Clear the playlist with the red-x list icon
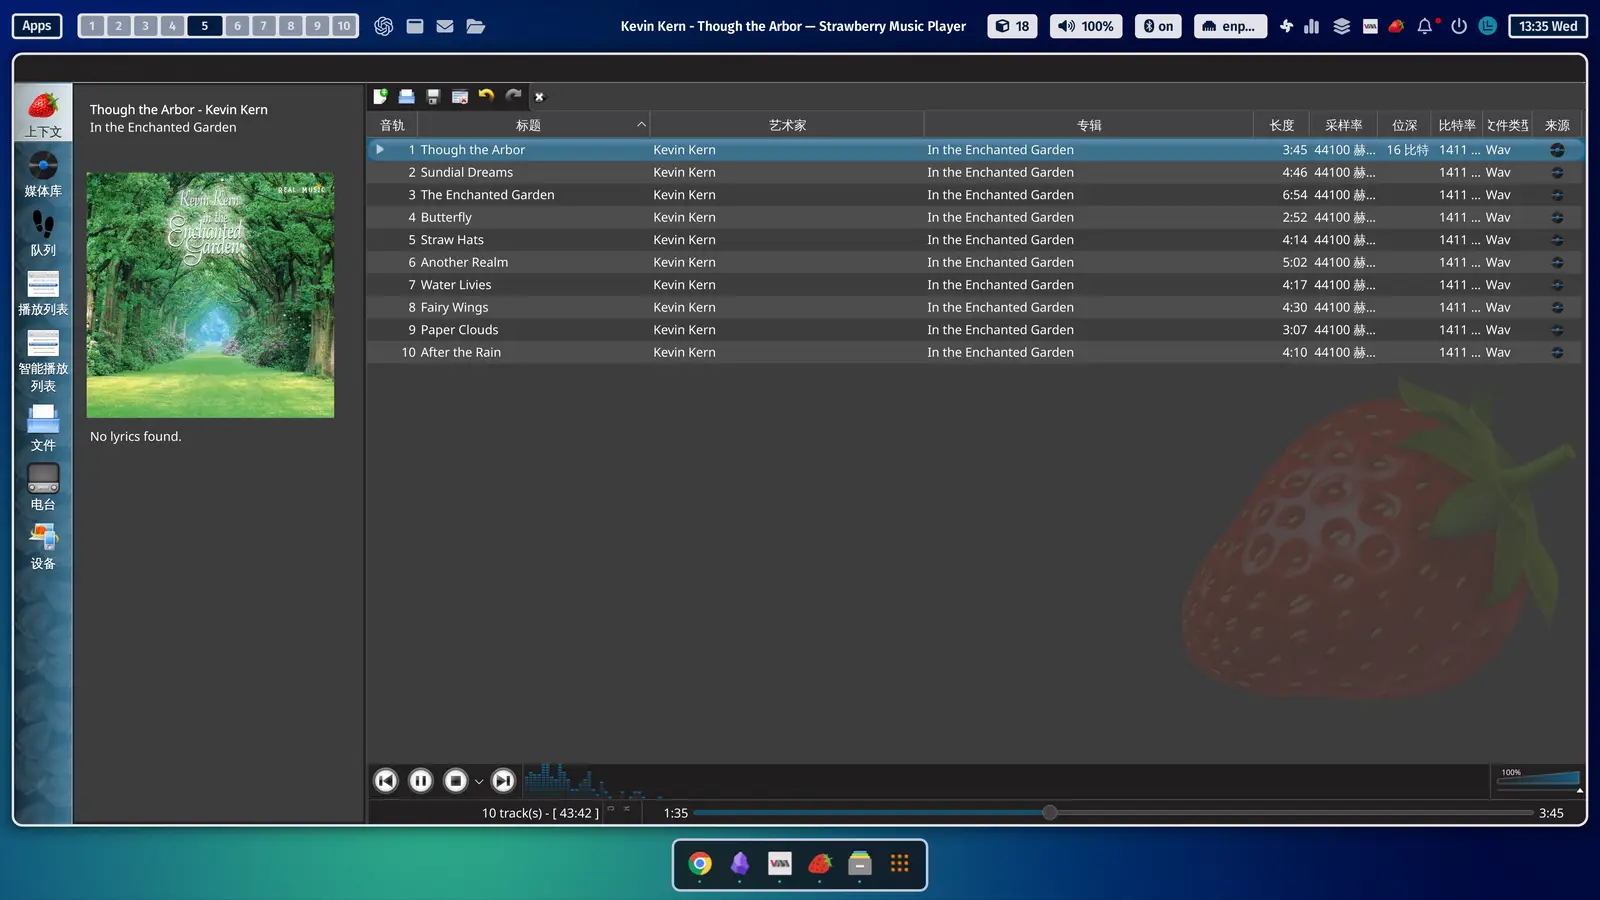This screenshot has width=1600, height=900. tap(460, 96)
